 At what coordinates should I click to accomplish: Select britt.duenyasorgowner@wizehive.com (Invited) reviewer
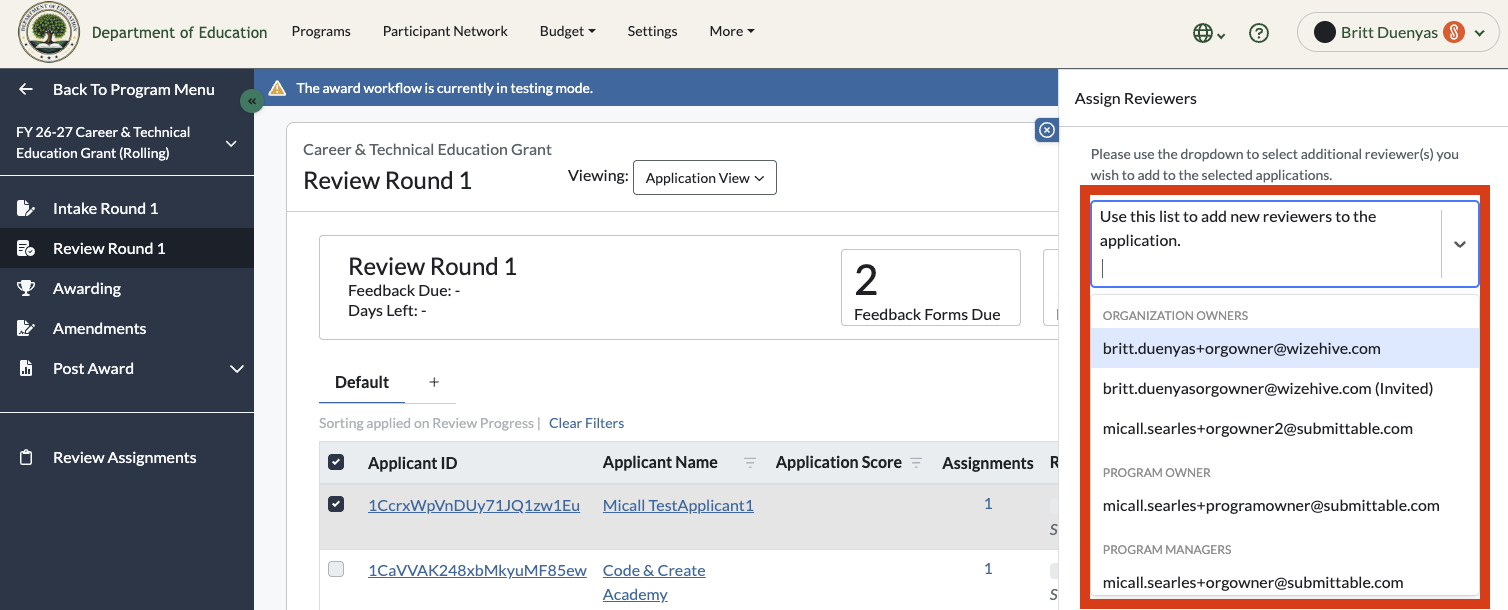pyautogui.click(x=1285, y=388)
